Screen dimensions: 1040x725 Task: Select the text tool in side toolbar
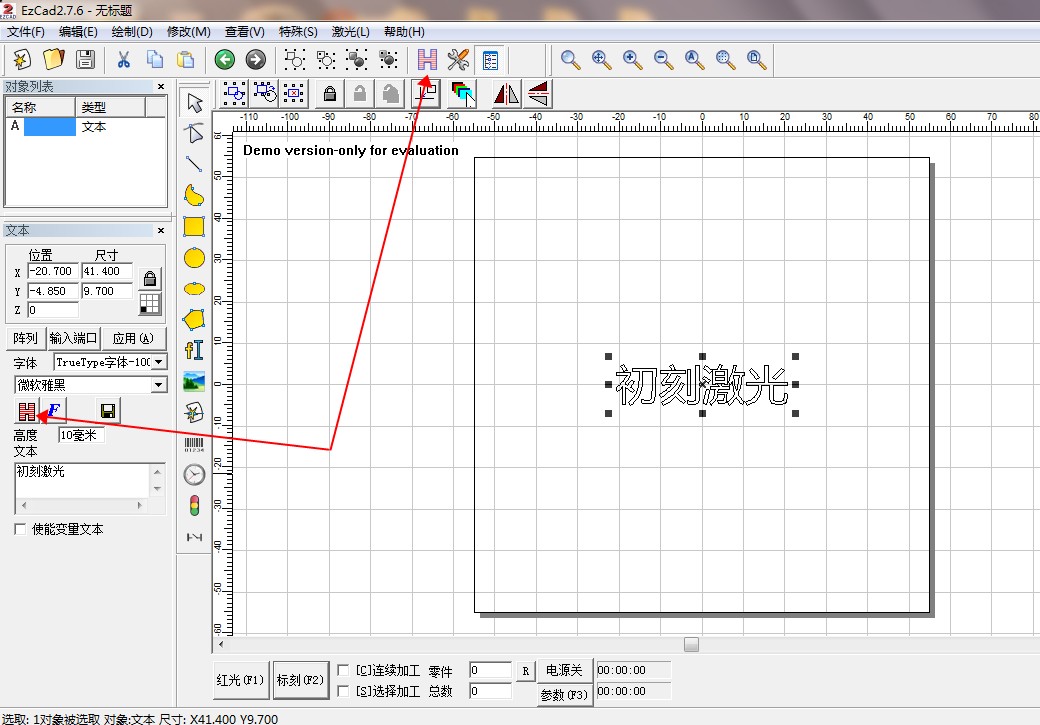(x=194, y=350)
